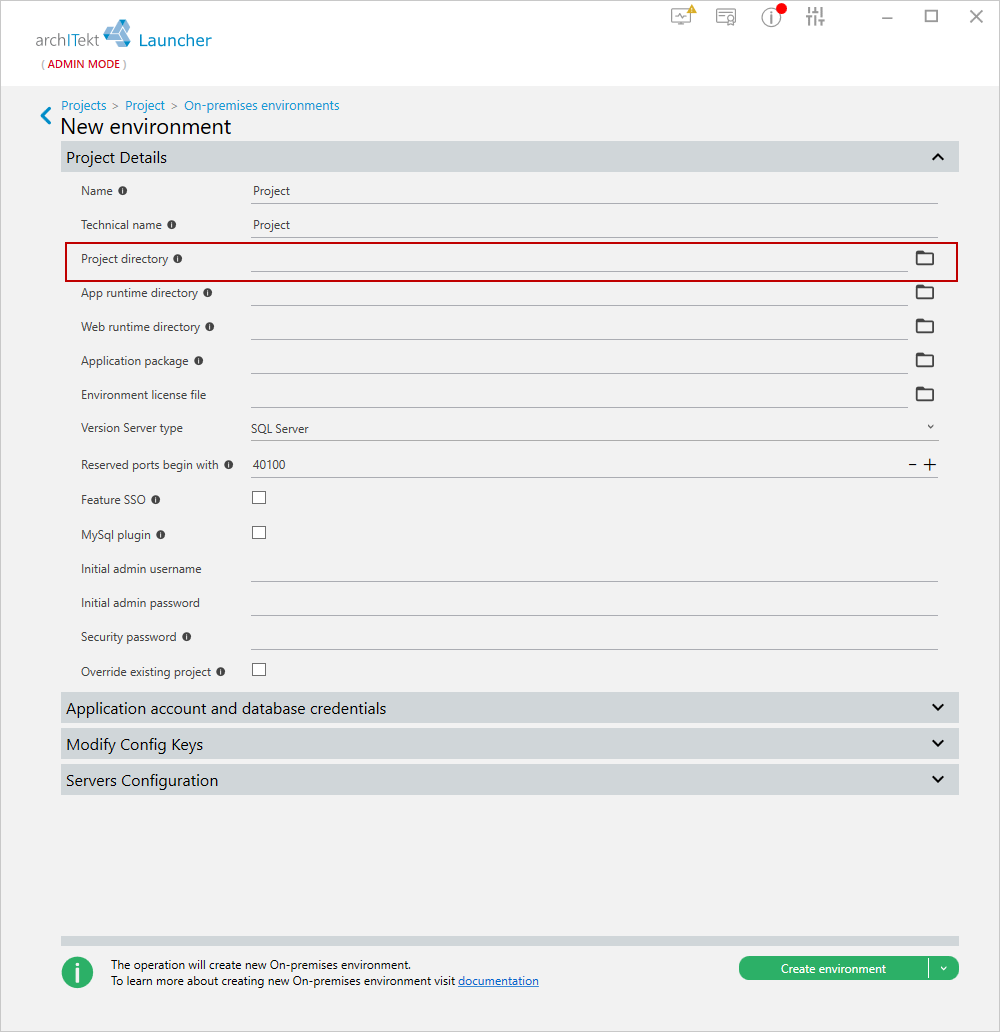Open the system monitor warning icon
The height and width of the screenshot is (1032, 1000).
pos(683,15)
